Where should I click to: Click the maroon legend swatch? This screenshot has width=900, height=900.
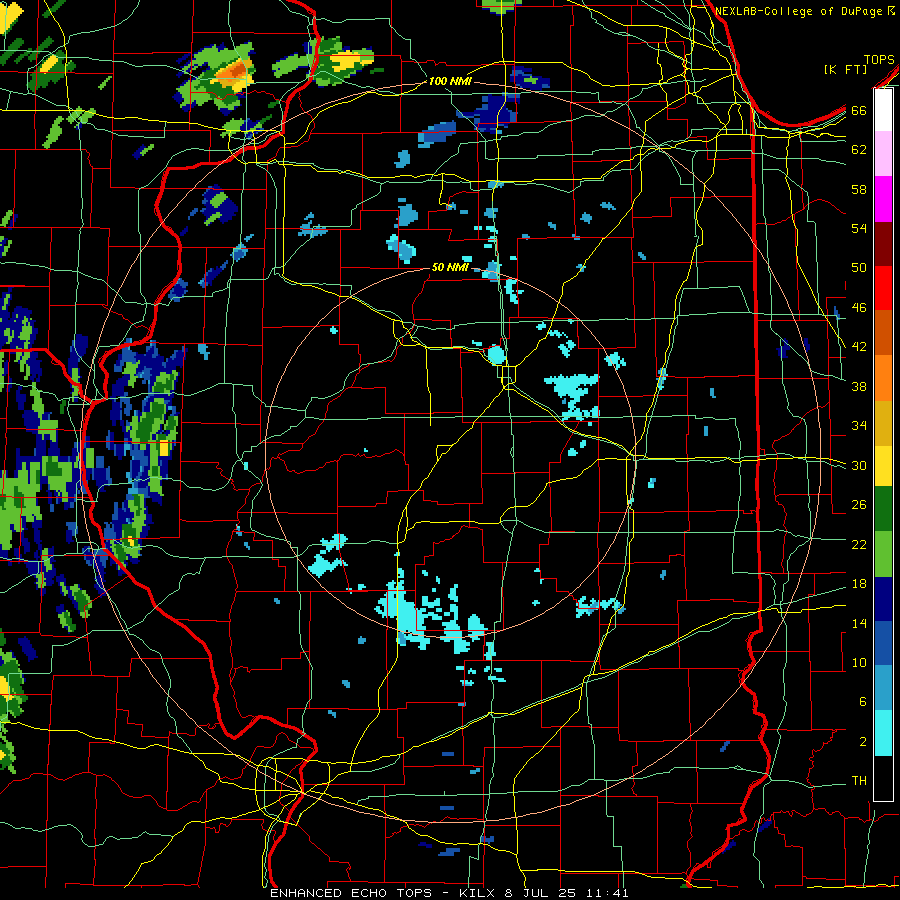[883, 243]
